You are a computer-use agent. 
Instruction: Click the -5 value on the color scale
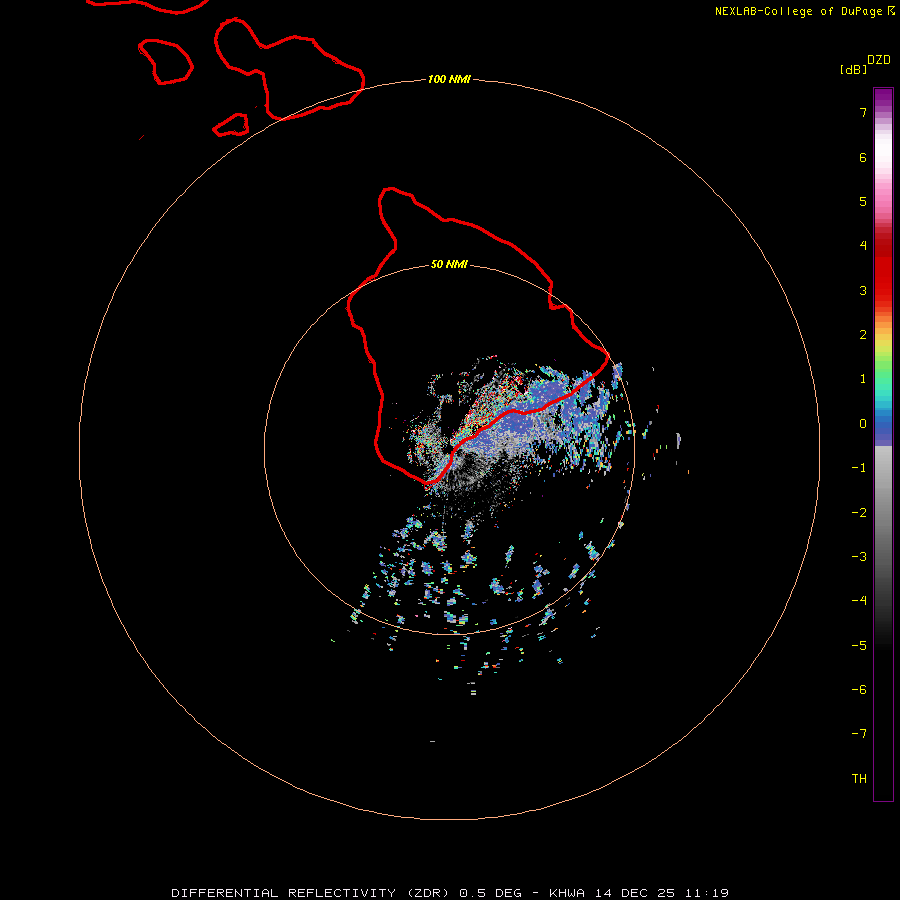coord(859,646)
